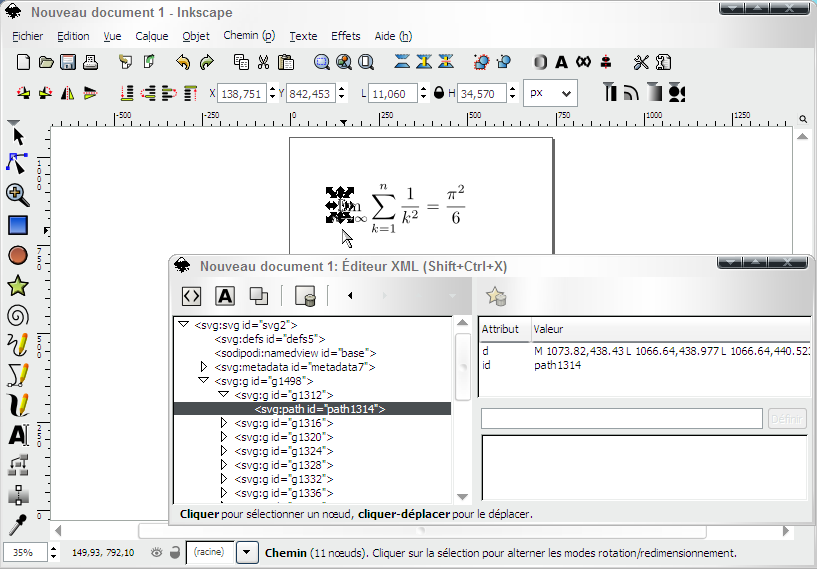This screenshot has width=817, height=569.
Task: Expand the svg:g g1316 node
Action: pos(224,423)
